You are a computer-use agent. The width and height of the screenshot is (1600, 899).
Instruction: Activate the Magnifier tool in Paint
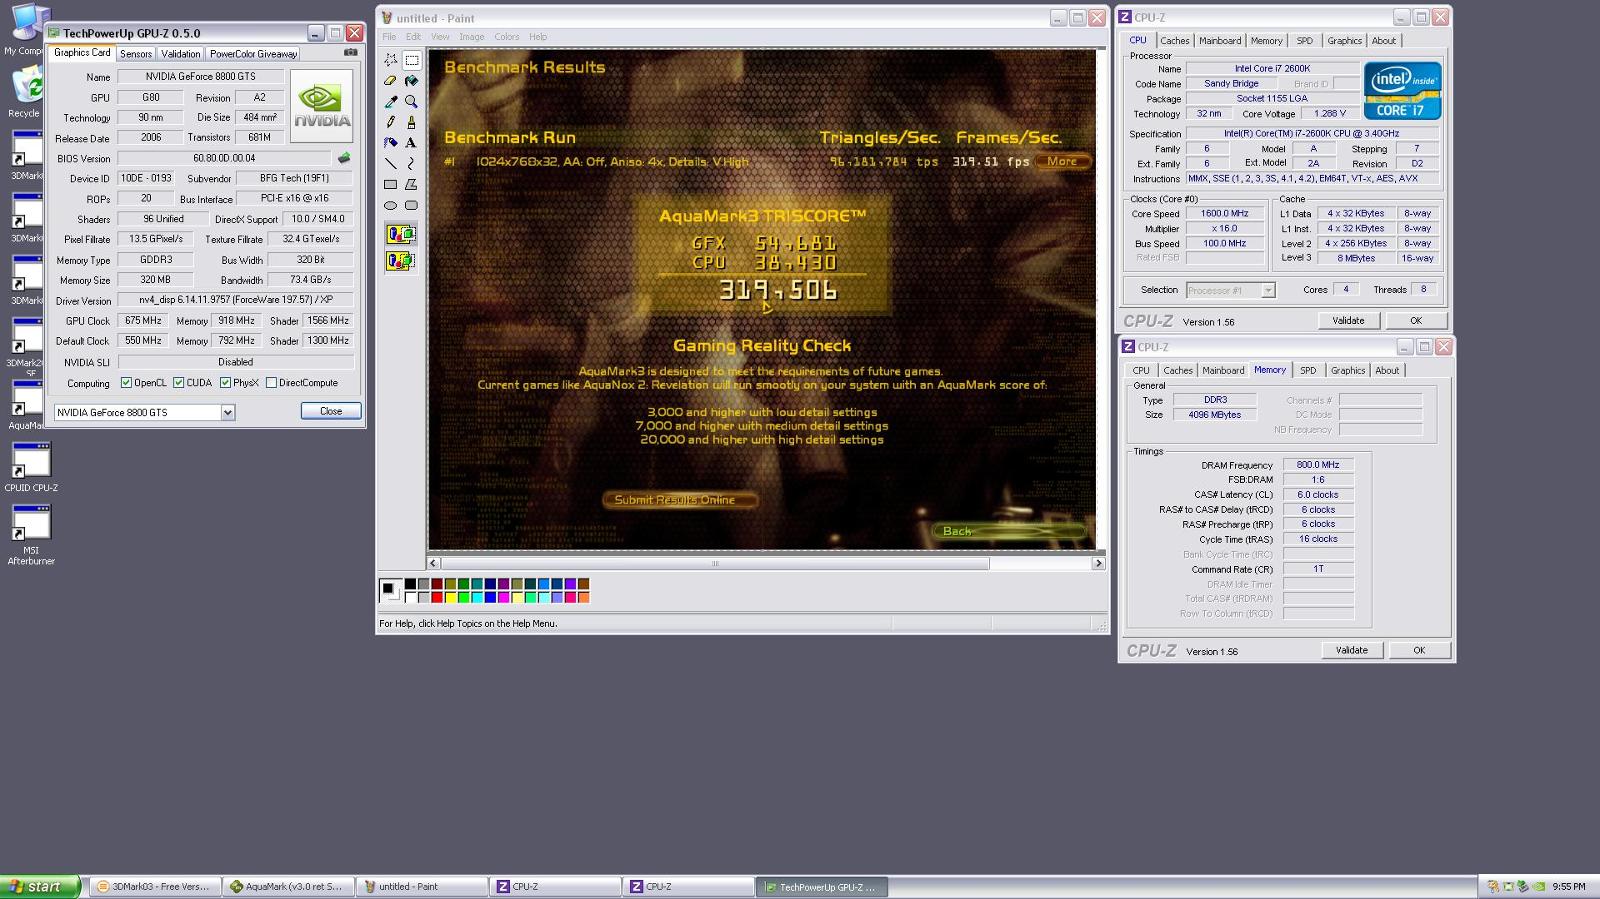411,102
